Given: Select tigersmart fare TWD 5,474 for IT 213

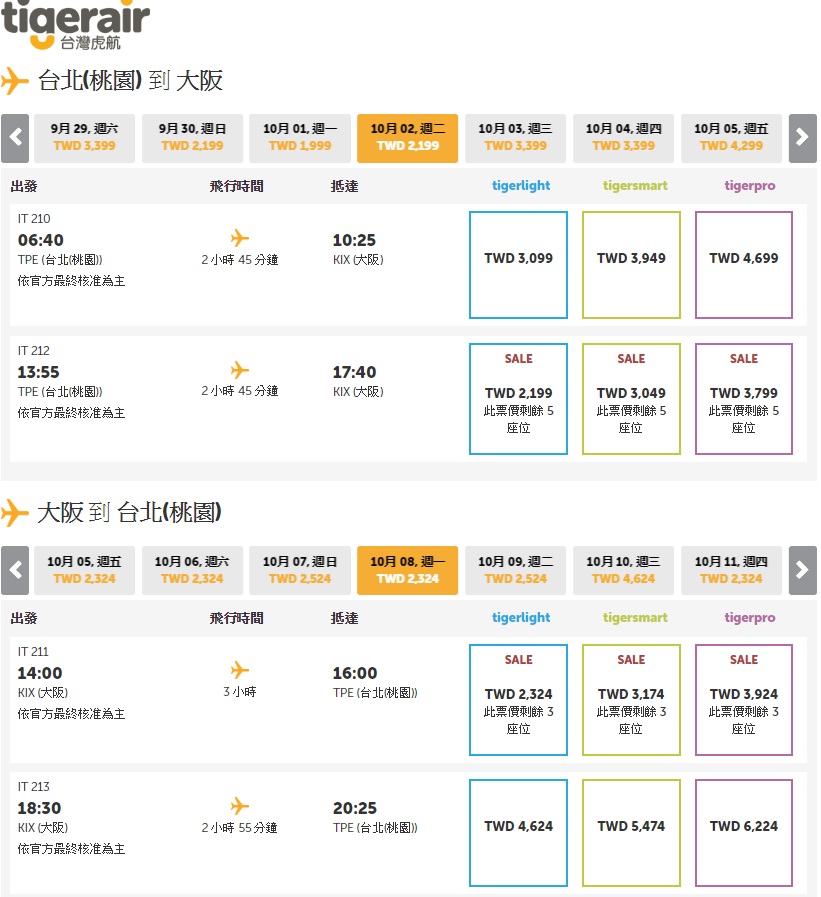Looking at the screenshot, I should [631, 833].
